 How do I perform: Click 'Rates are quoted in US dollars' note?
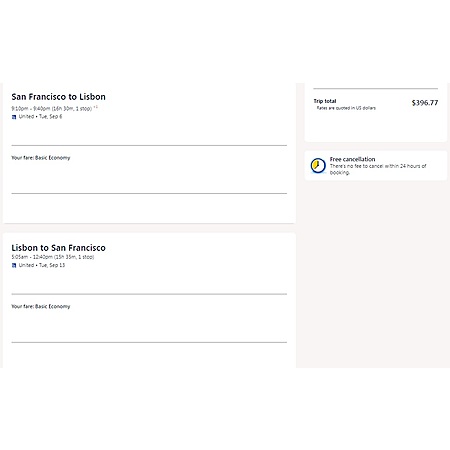click(346, 108)
